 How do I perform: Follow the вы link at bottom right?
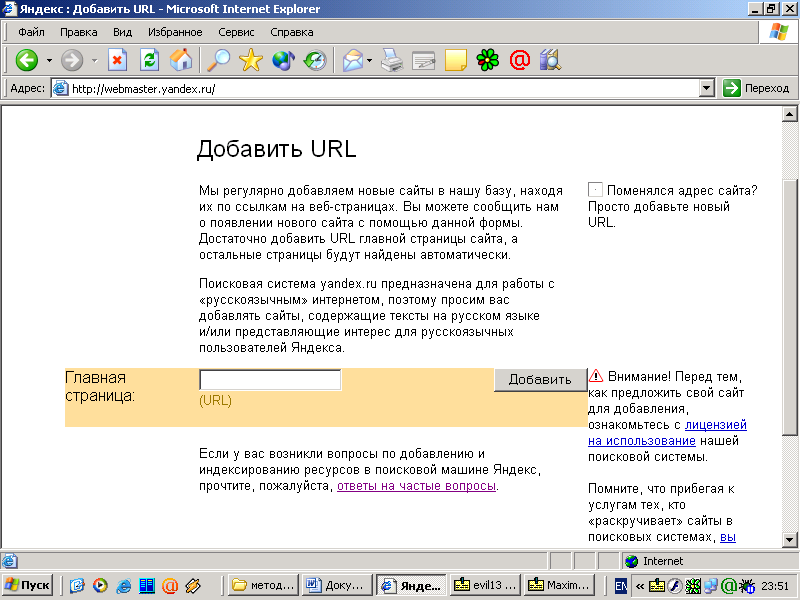(x=728, y=537)
